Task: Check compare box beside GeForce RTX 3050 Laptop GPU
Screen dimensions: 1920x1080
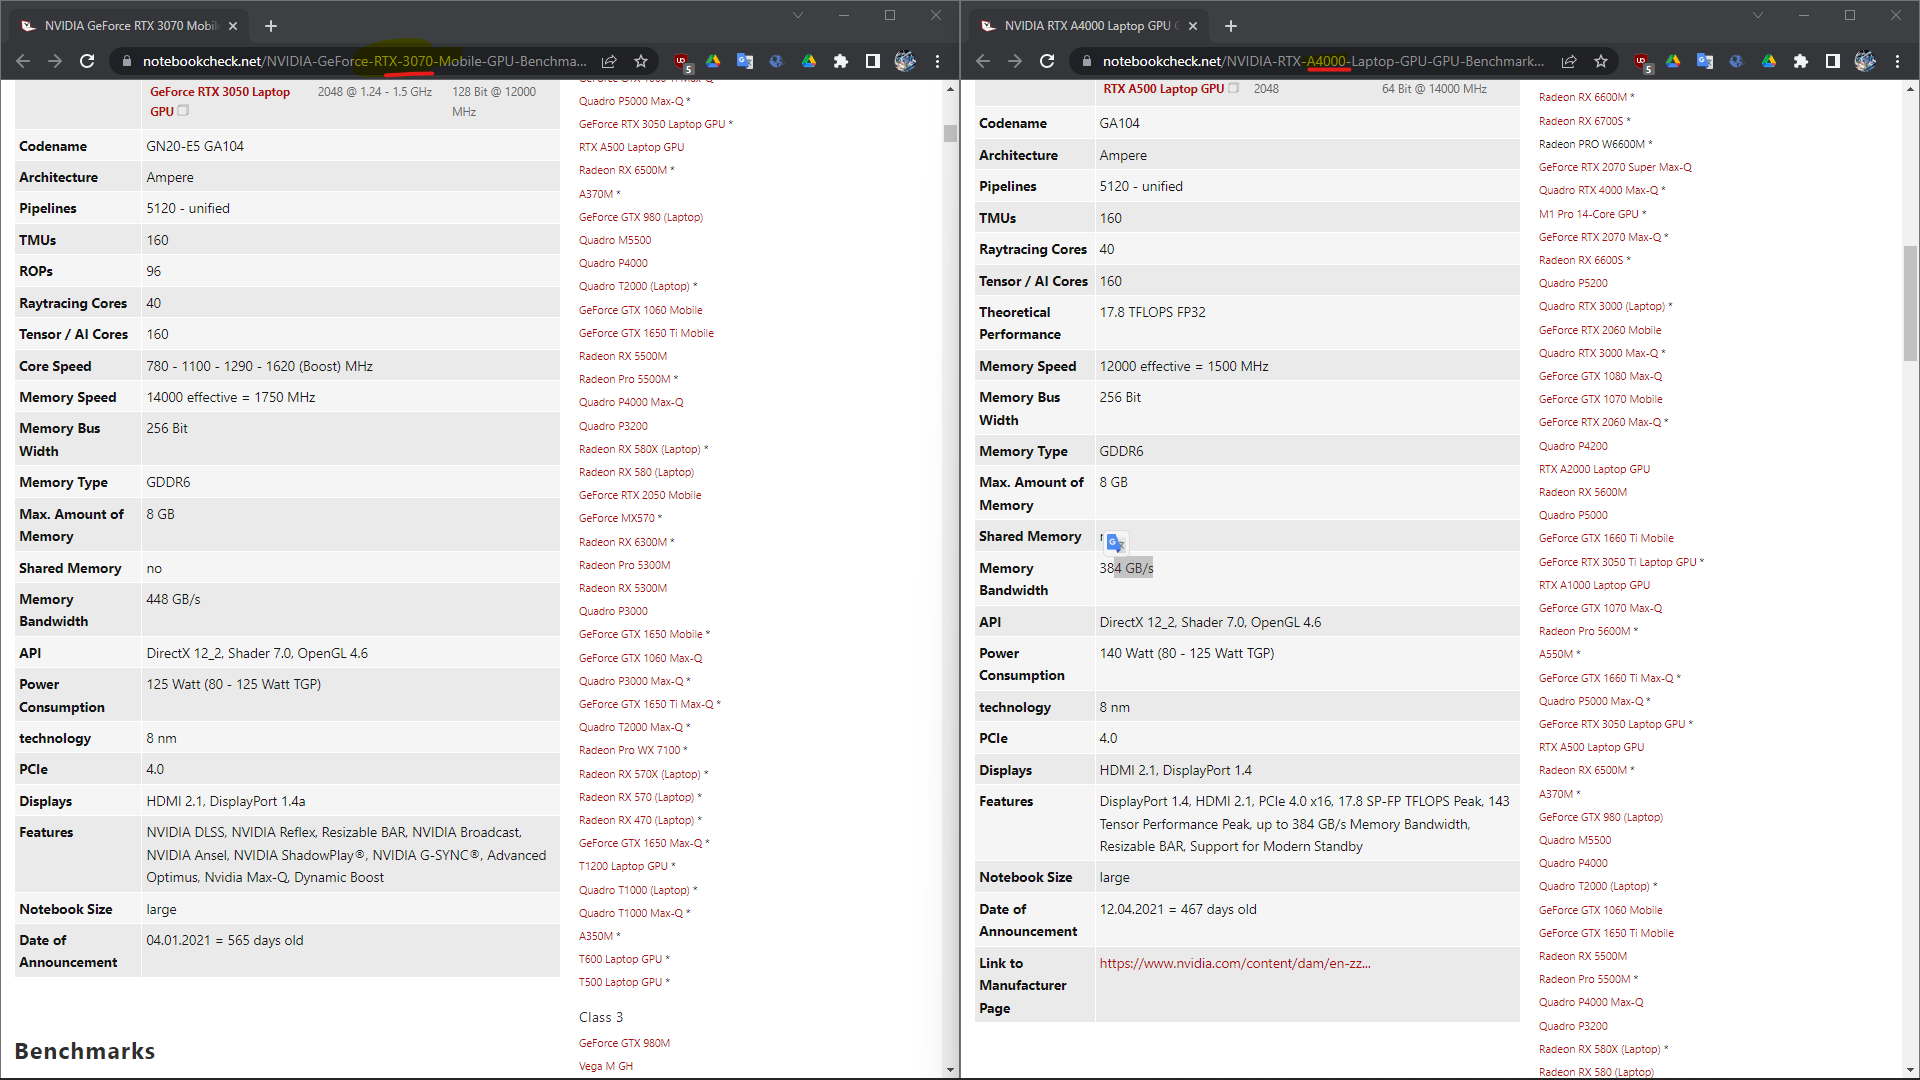Action: (x=183, y=111)
